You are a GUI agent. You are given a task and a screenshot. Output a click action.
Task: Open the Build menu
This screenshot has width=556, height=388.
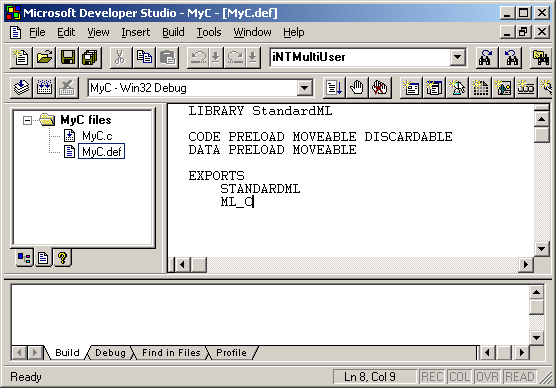(x=173, y=32)
